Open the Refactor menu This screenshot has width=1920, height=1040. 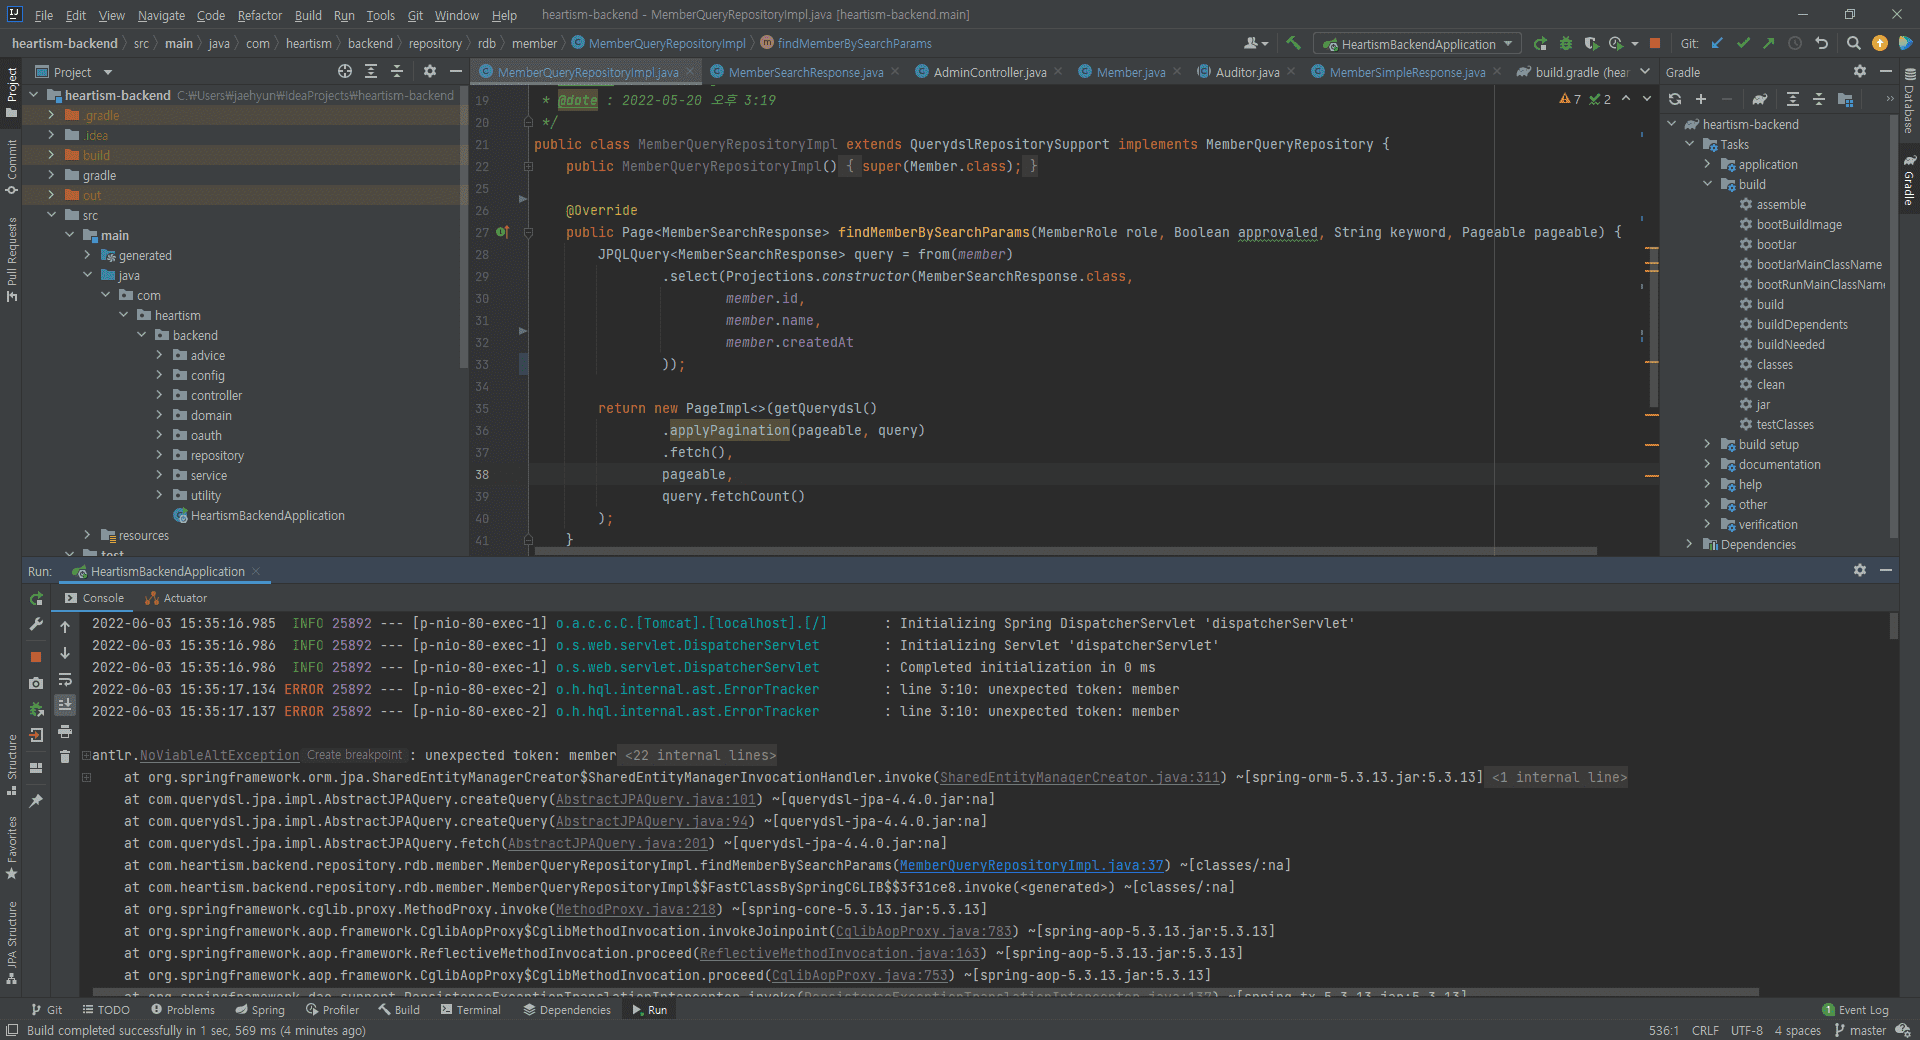click(259, 15)
